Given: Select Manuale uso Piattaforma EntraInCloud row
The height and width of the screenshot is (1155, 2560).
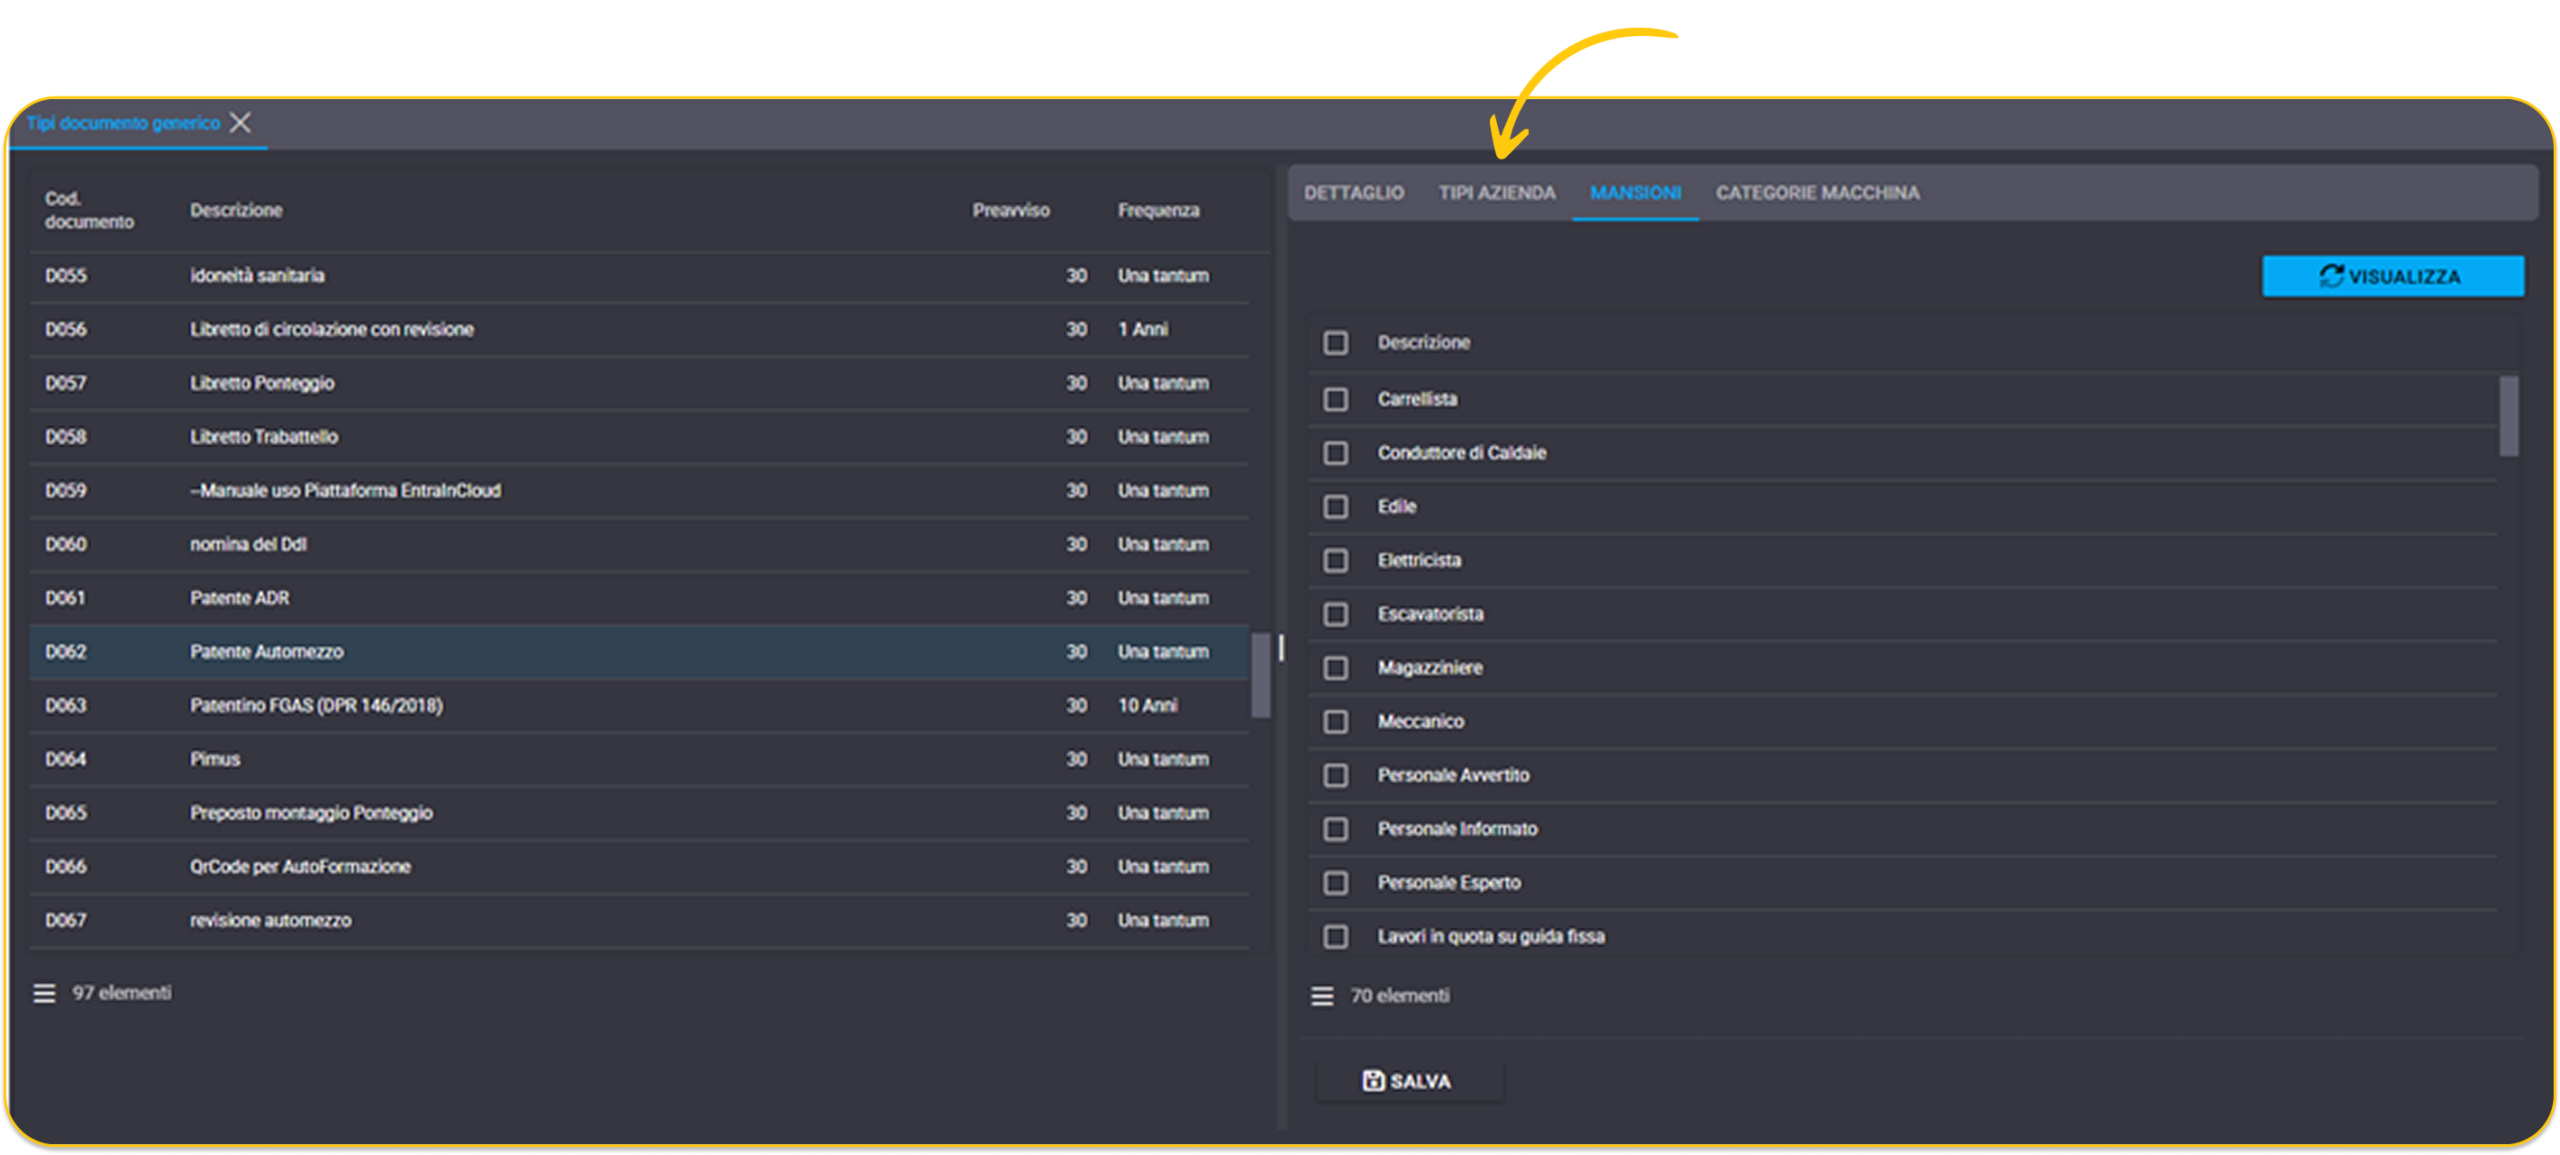Looking at the screenshot, I should click(x=639, y=491).
